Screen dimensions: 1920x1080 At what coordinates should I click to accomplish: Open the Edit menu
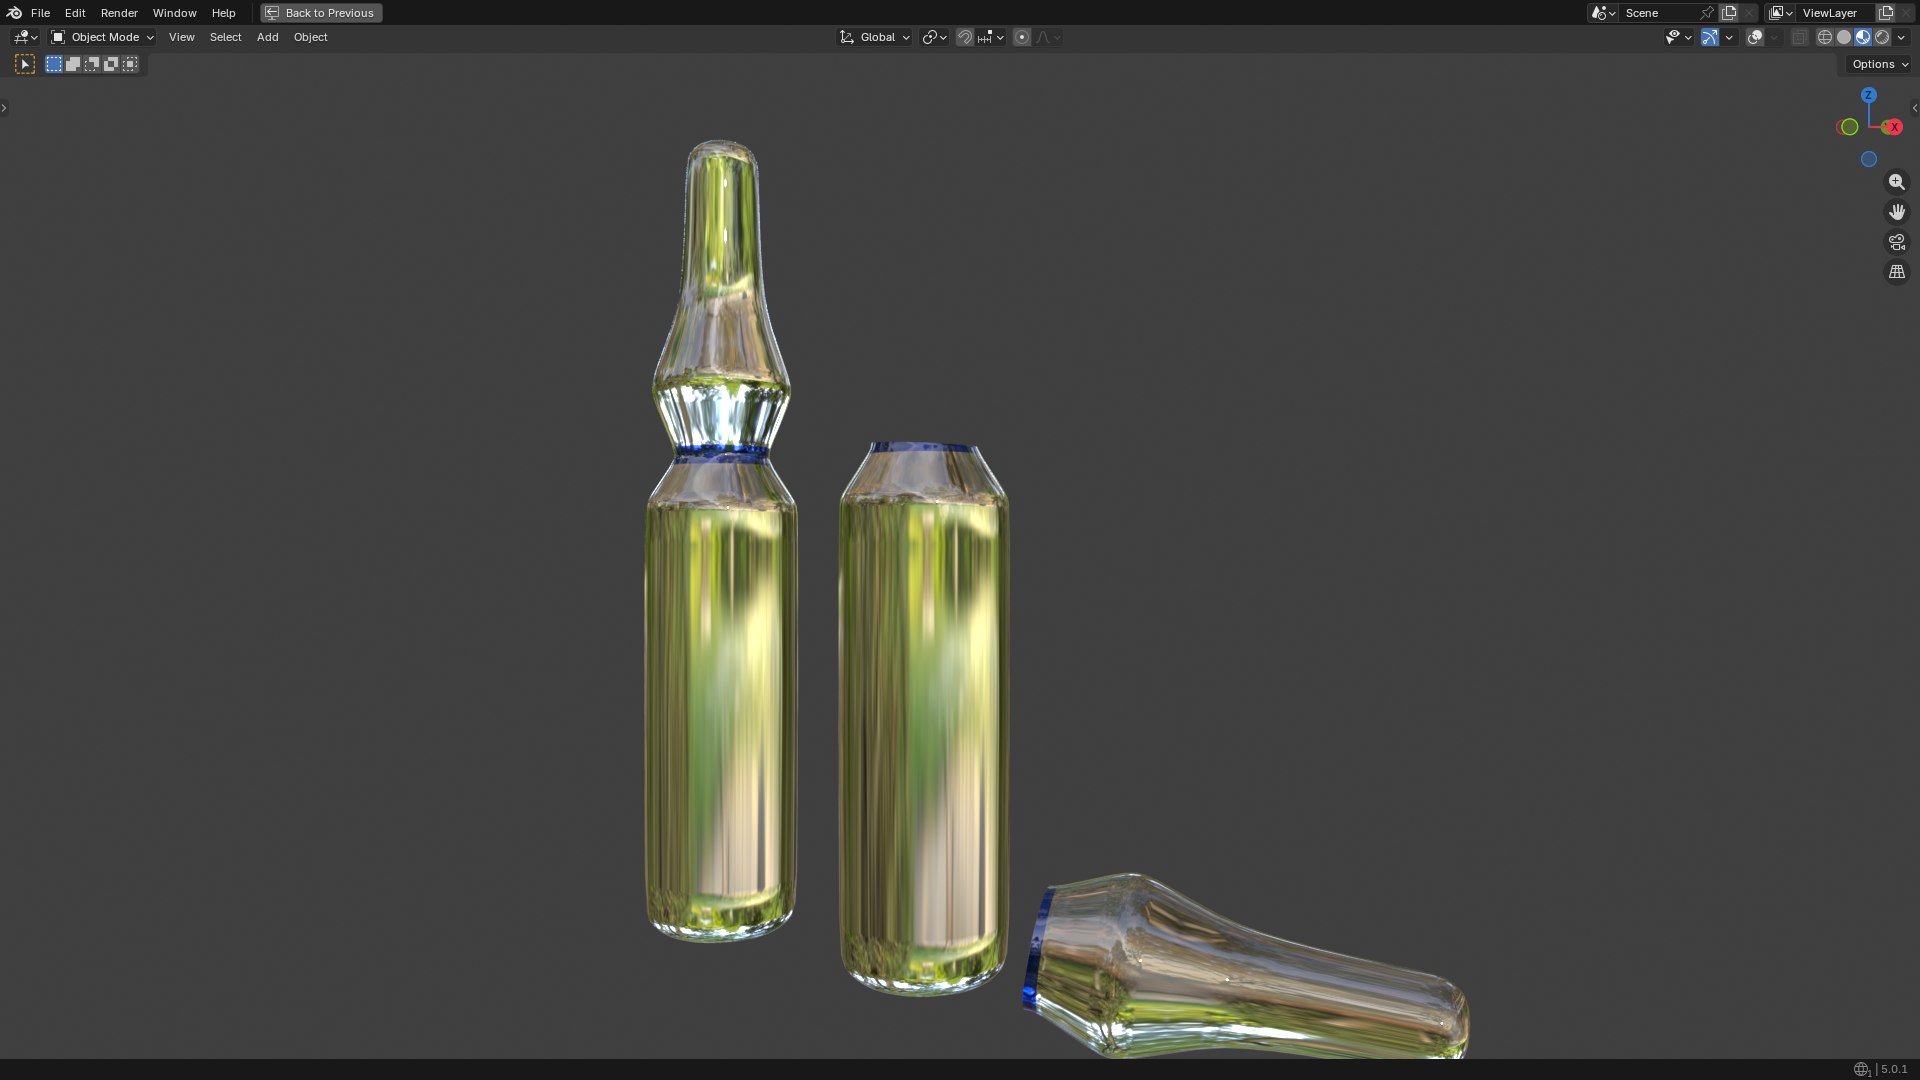click(75, 13)
